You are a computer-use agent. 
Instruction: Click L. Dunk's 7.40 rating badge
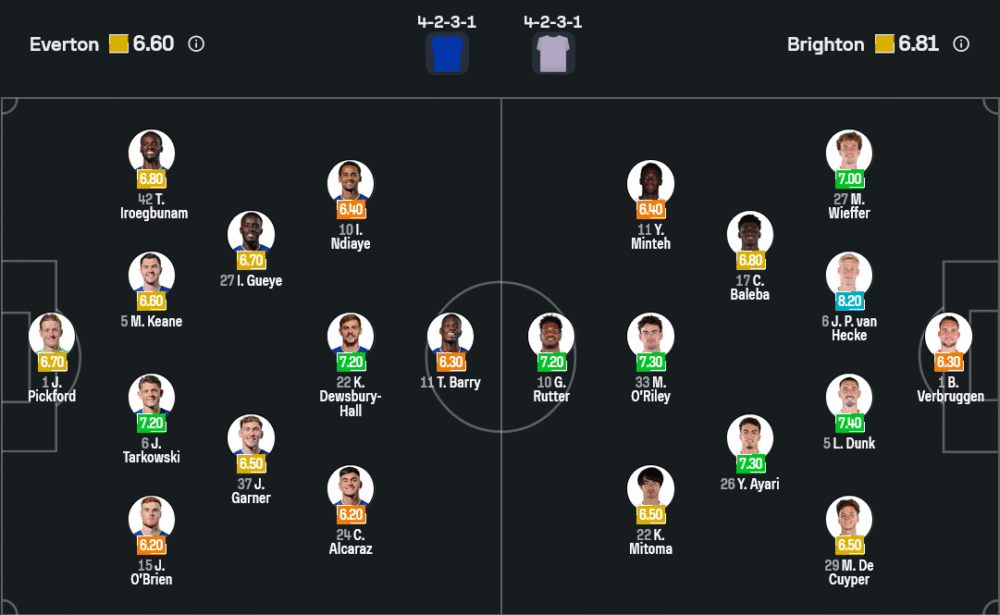coord(849,423)
